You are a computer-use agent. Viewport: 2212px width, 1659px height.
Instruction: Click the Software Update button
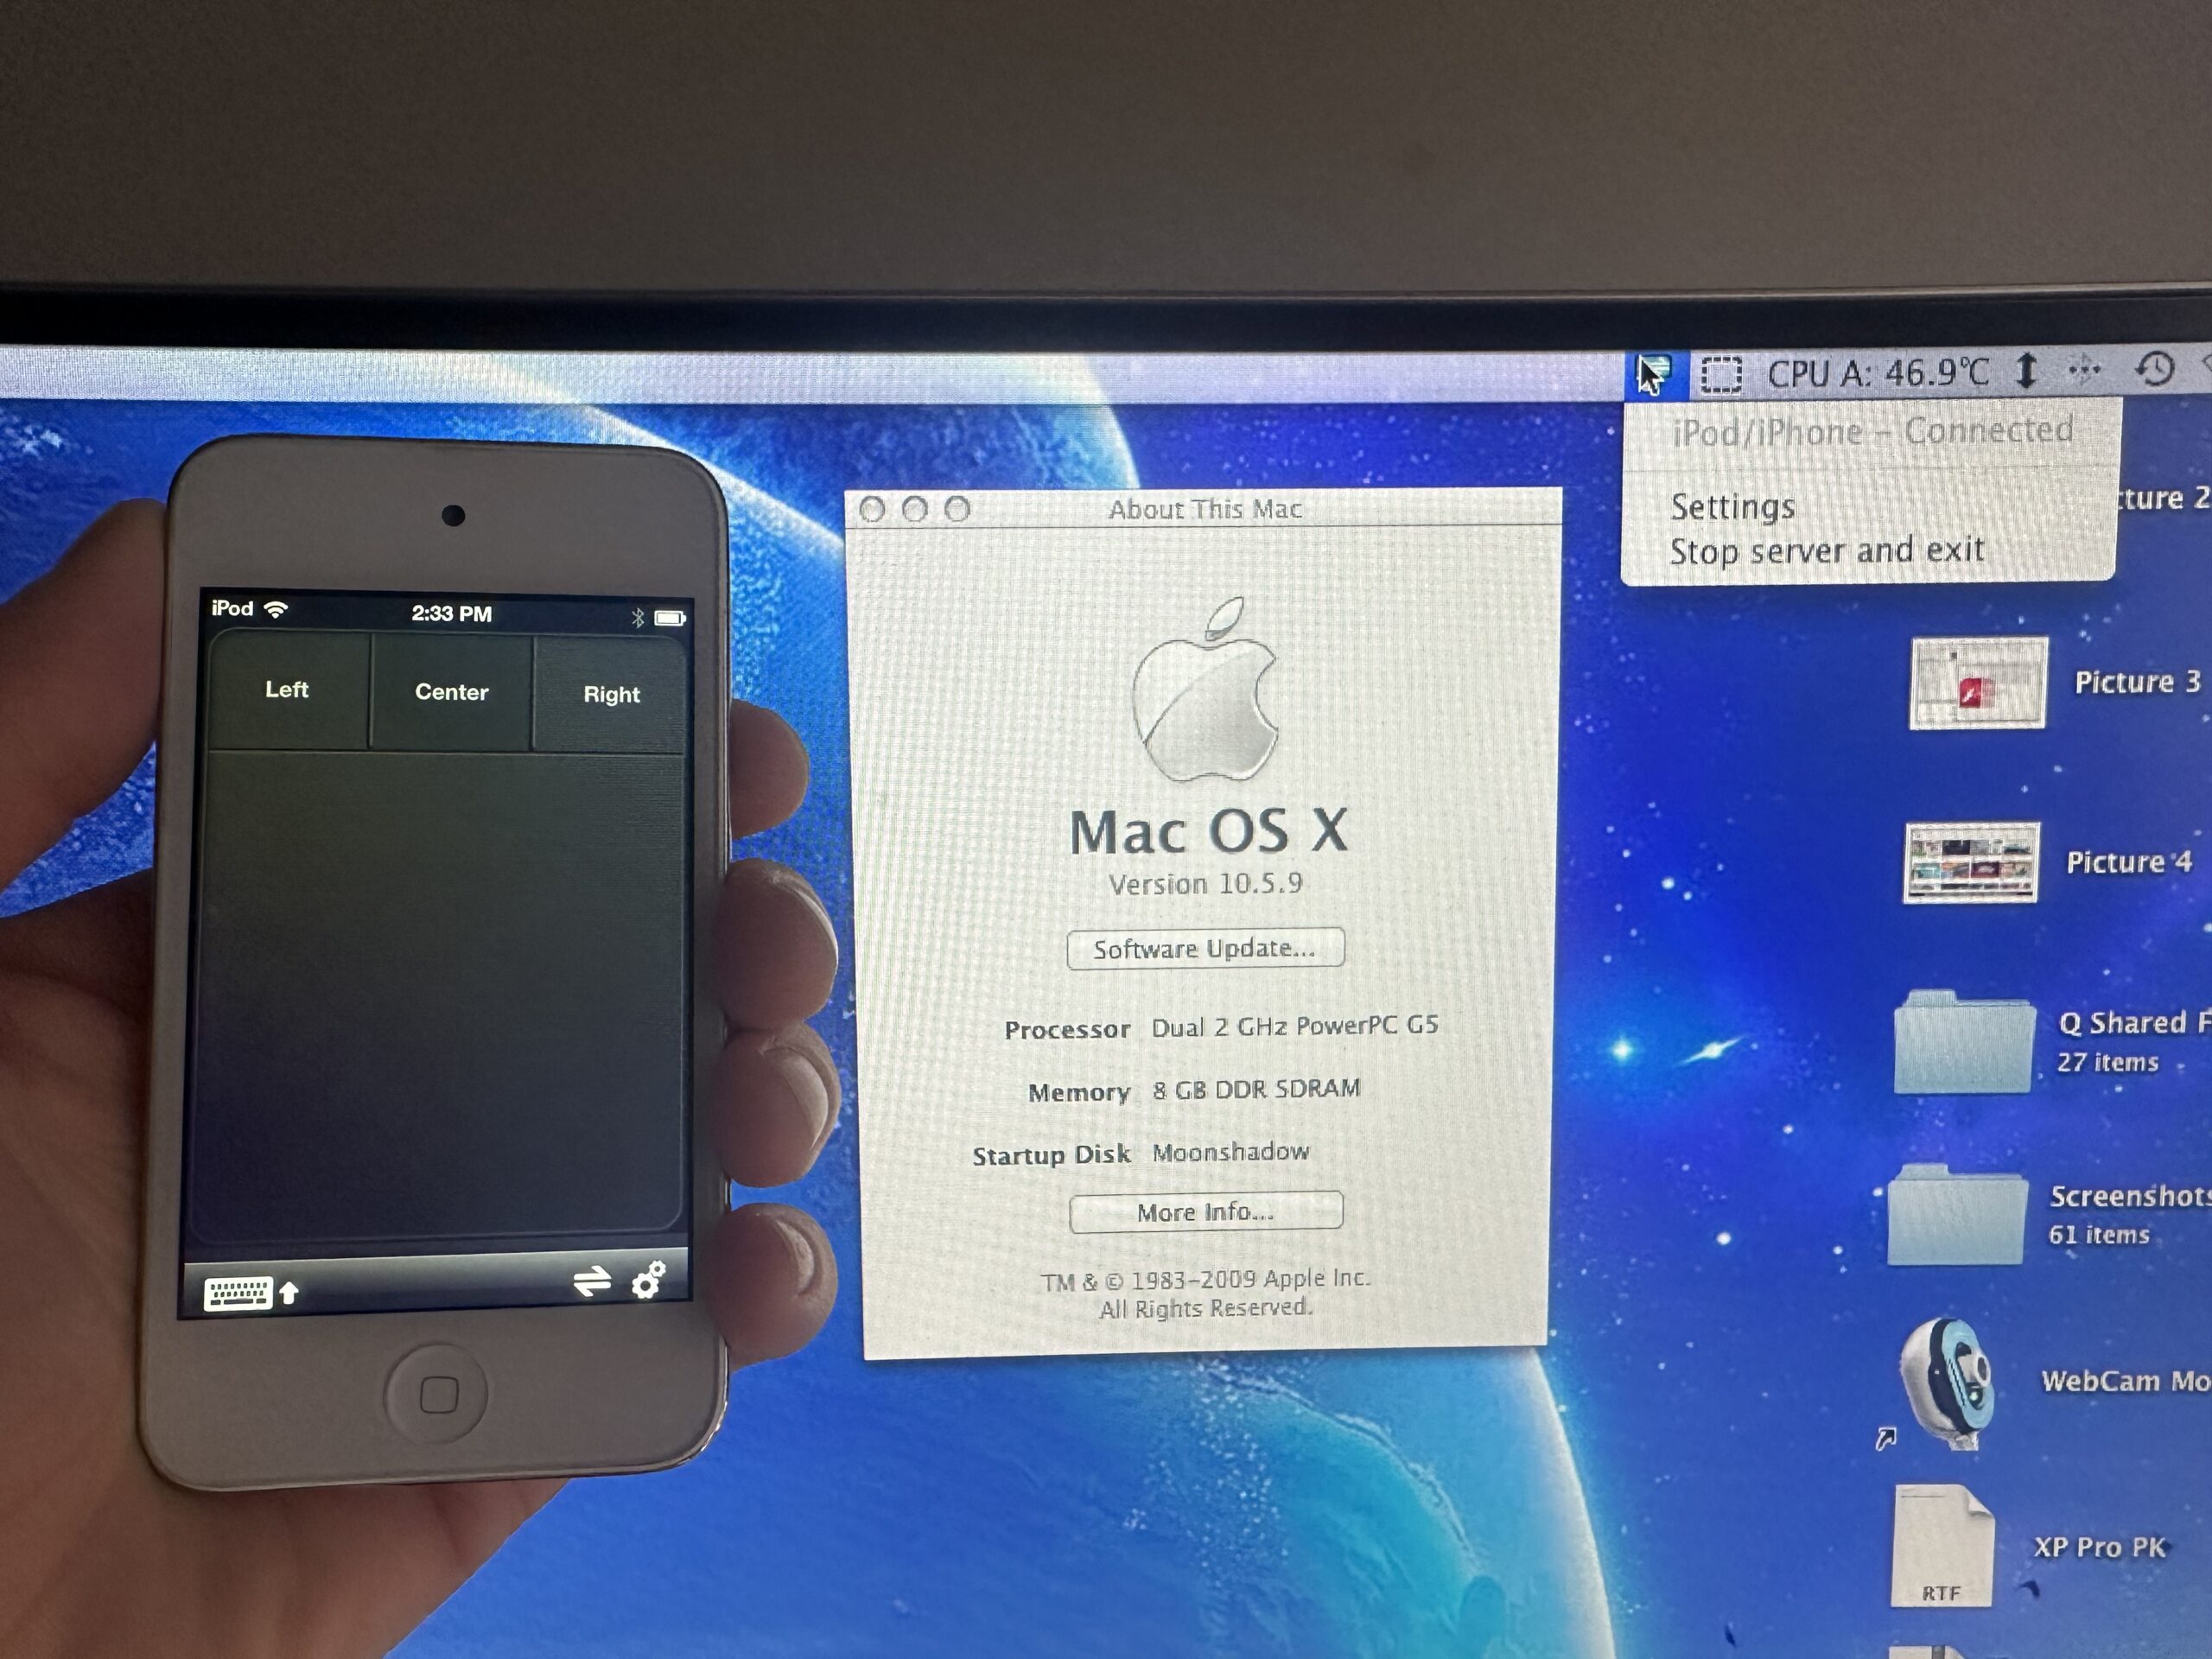point(1205,949)
